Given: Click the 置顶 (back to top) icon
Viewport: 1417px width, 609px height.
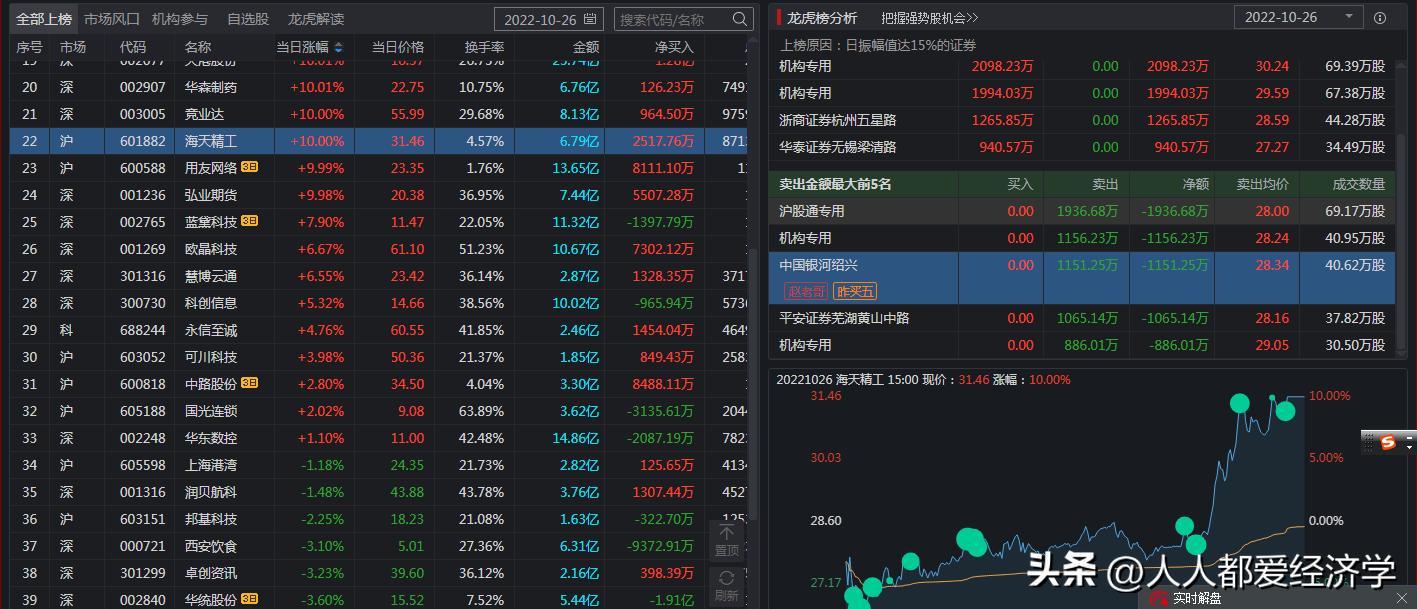Looking at the screenshot, I should pos(727,540).
